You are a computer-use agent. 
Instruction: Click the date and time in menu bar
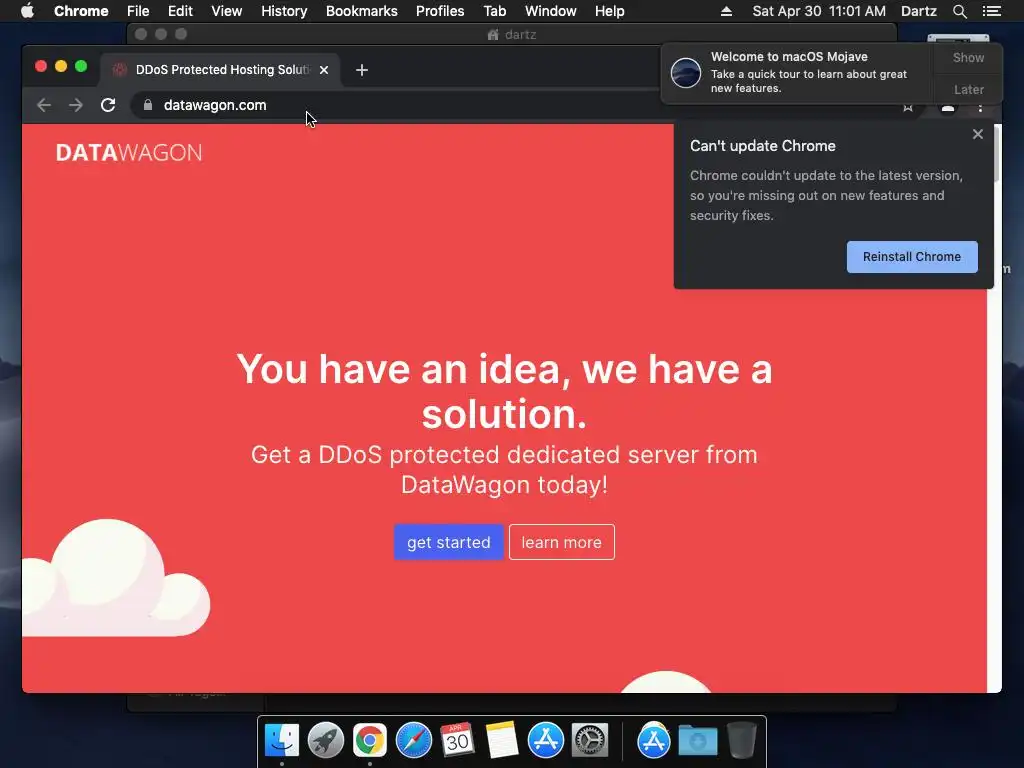[x=819, y=11]
